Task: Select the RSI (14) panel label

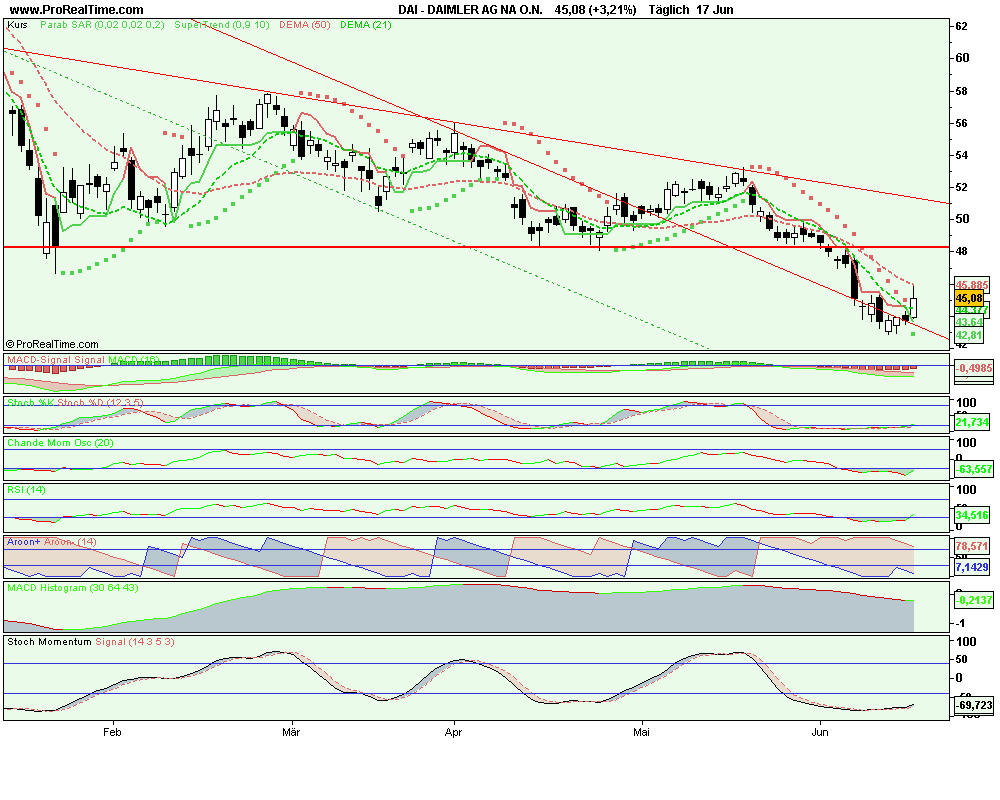Action: click(x=26, y=490)
